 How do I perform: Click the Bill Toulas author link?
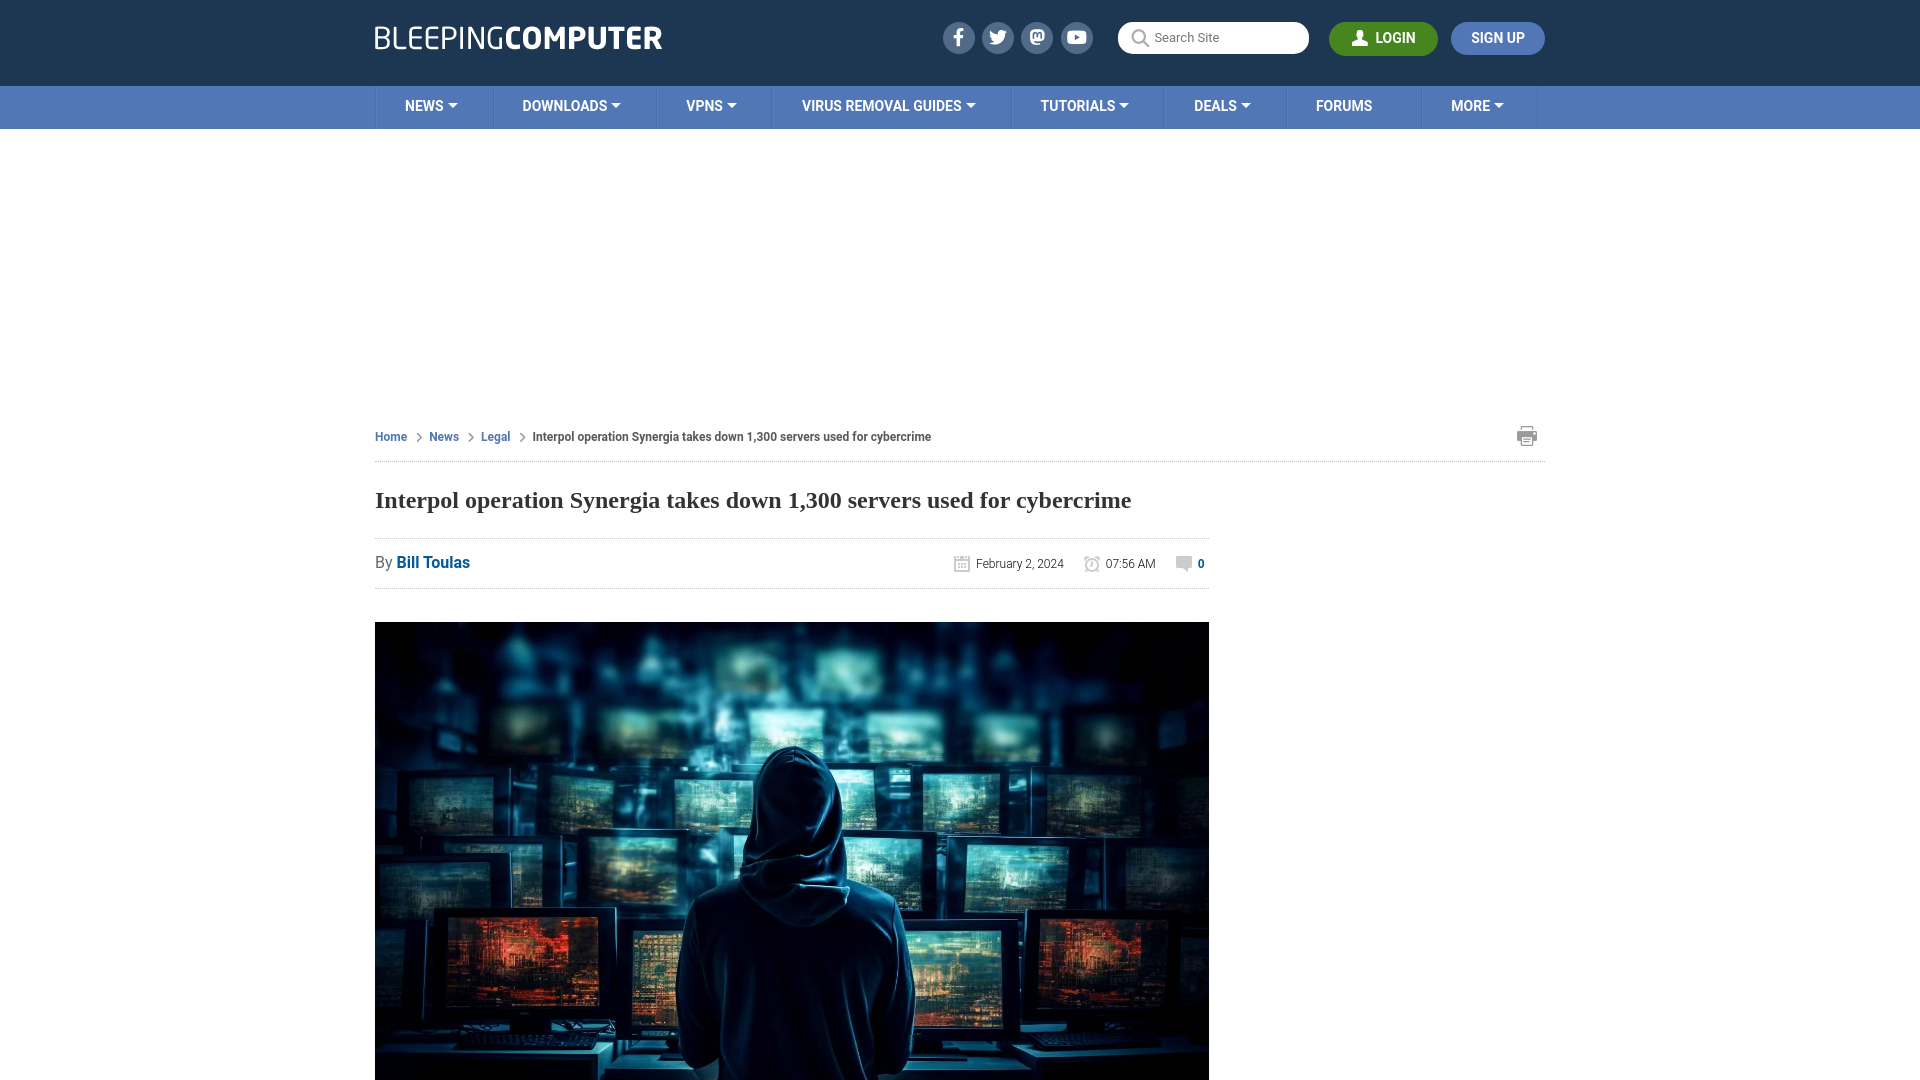click(433, 562)
